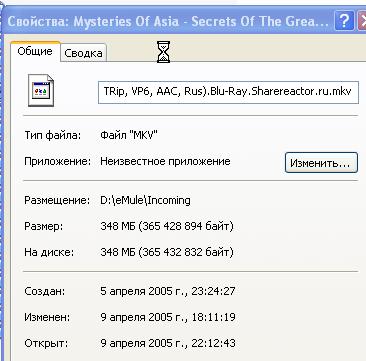
Task: Click the MKV file type icon
Action: [x=41, y=90]
